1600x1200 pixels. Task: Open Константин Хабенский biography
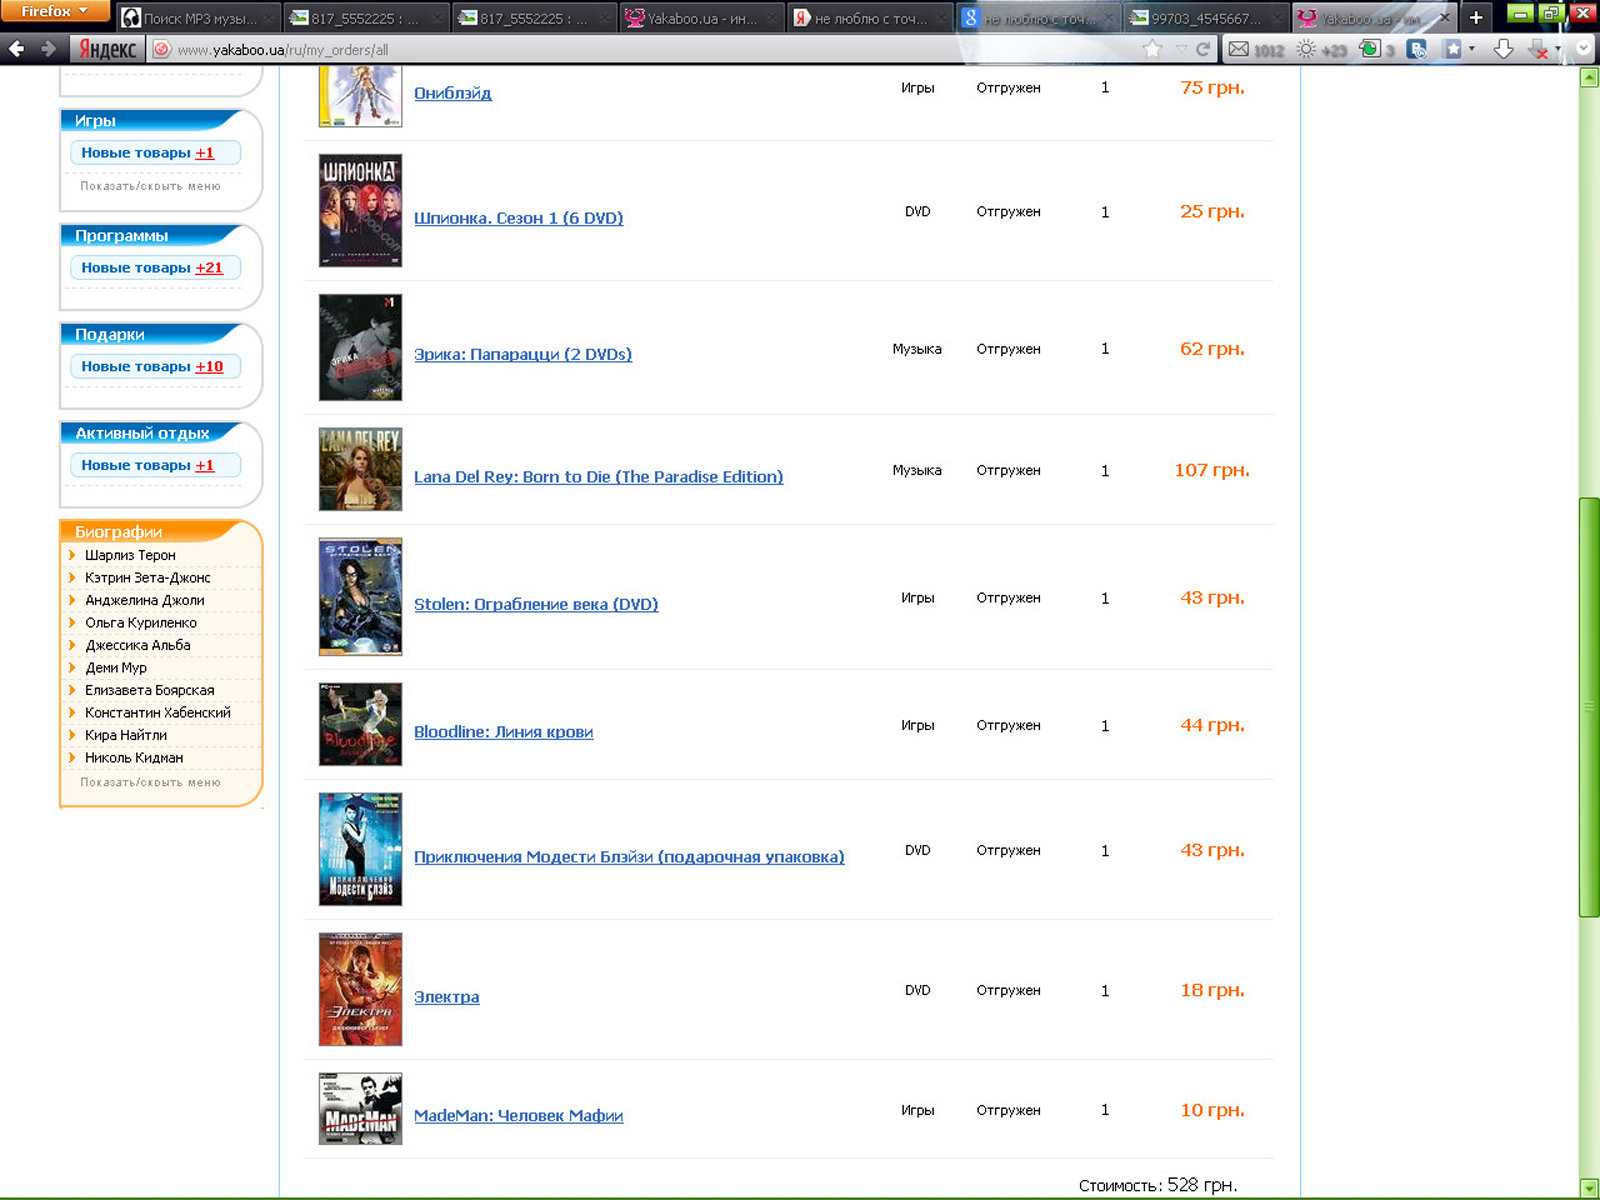tap(157, 713)
